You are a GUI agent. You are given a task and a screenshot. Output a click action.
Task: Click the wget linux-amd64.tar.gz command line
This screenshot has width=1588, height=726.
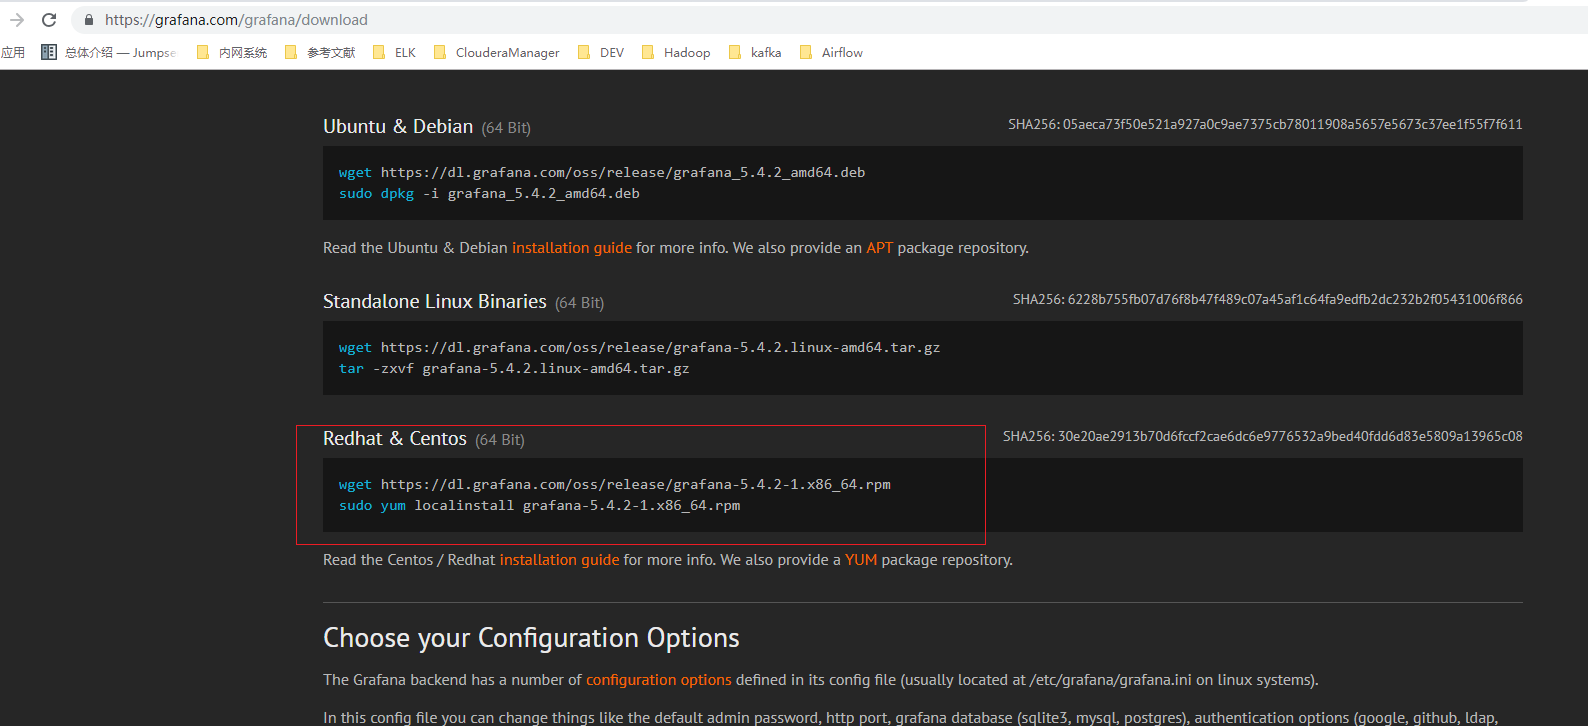(x=639, y=348)
